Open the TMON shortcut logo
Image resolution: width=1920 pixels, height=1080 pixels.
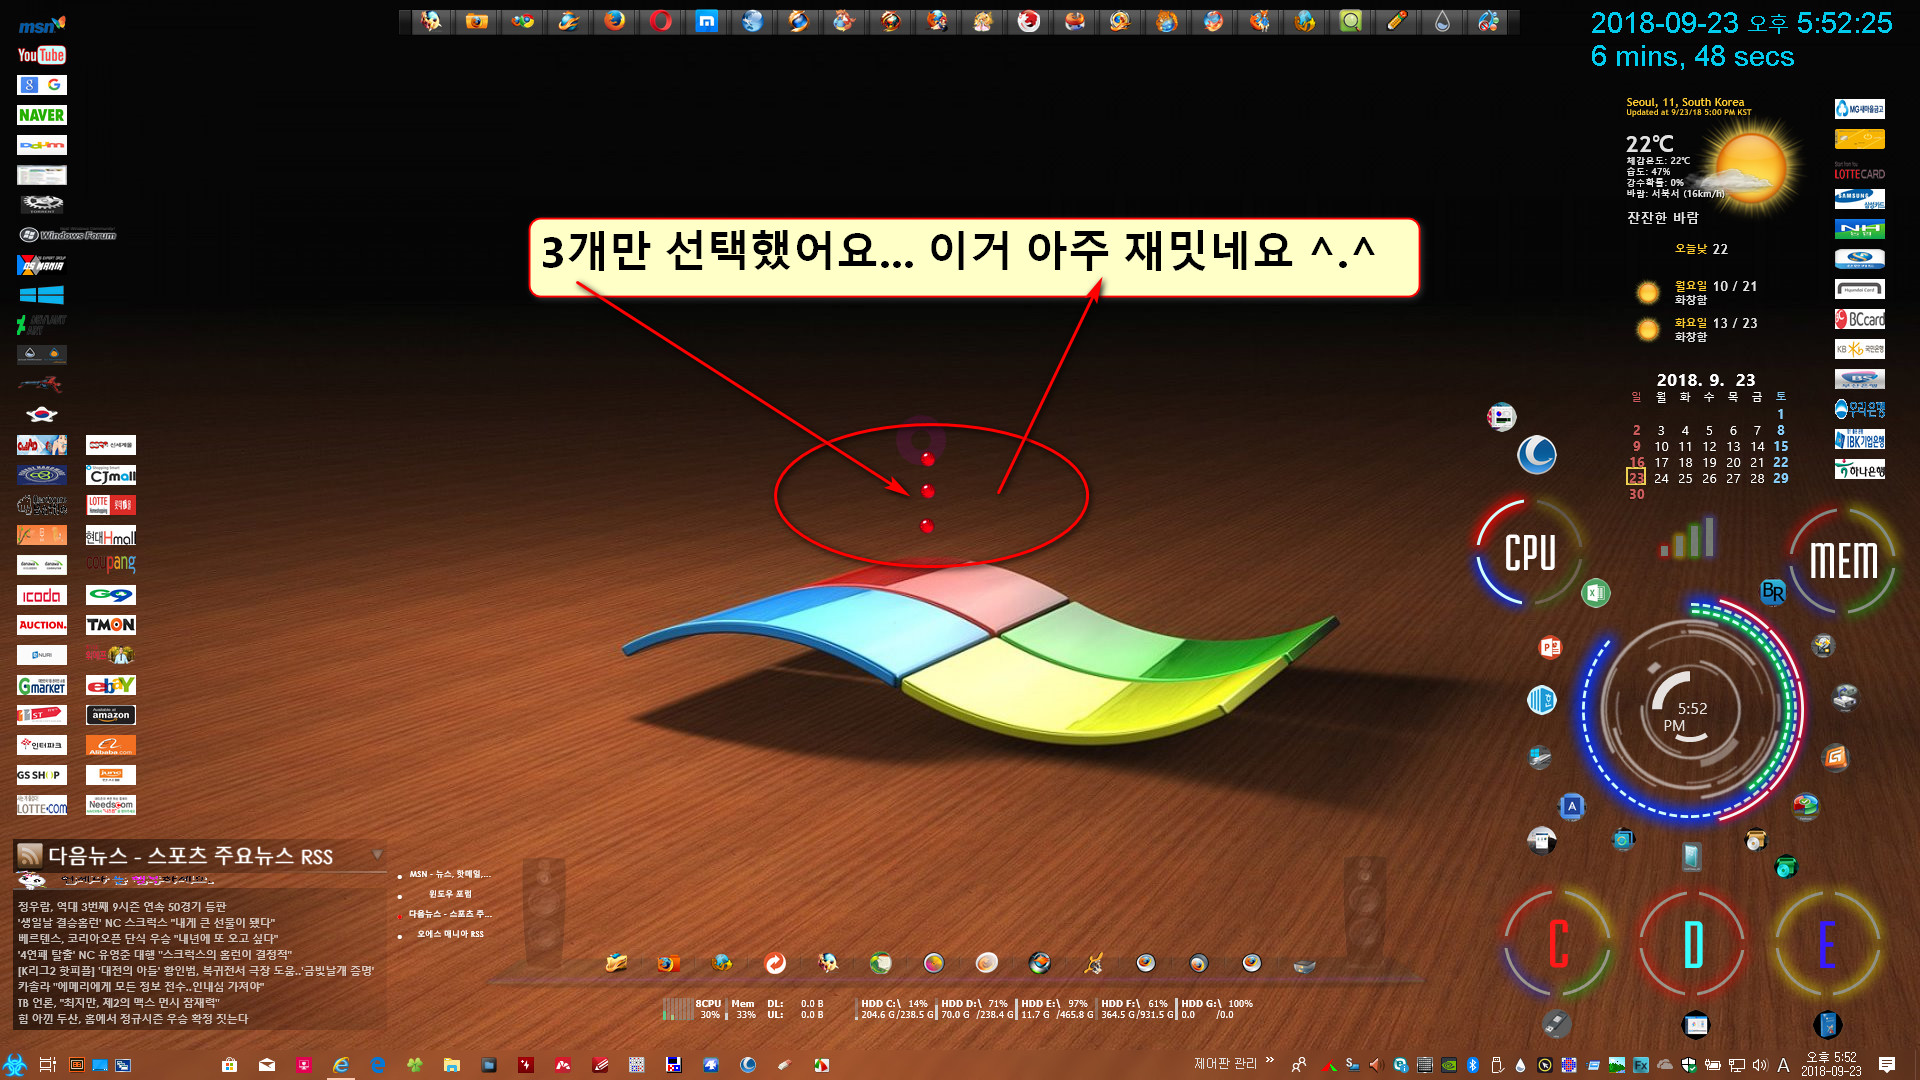pos(110,625)
